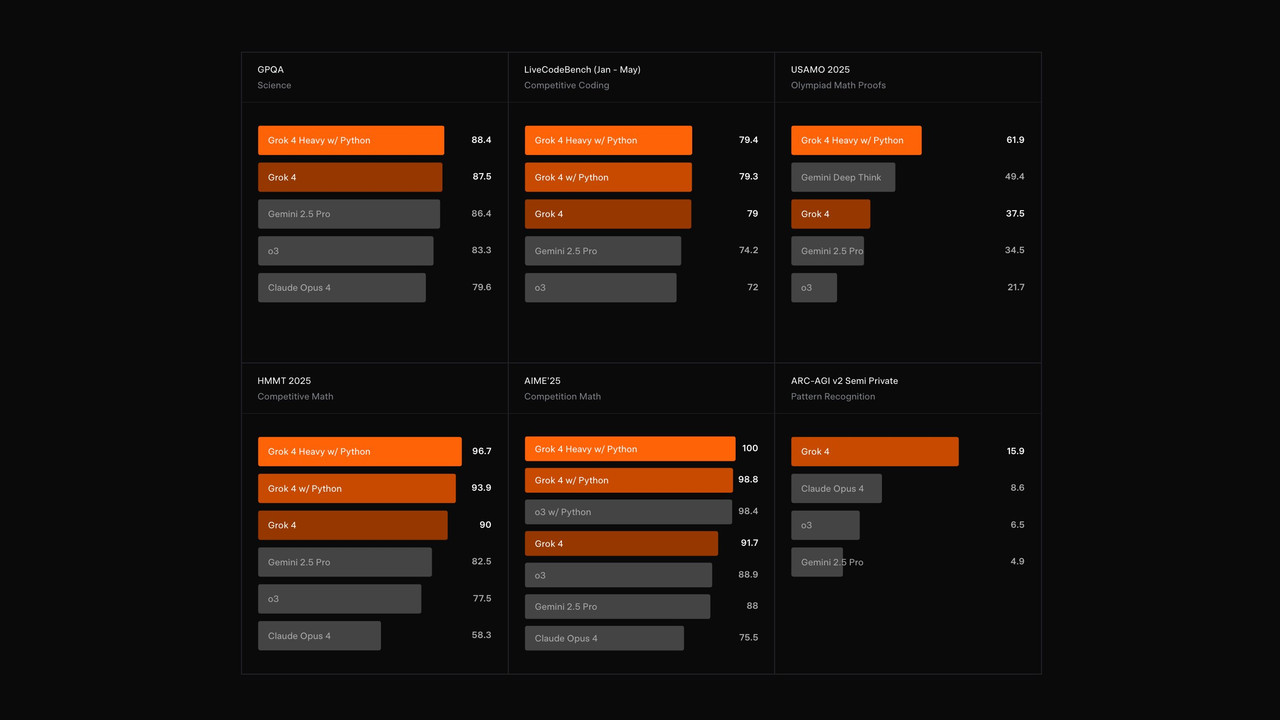
Task: Click the 88.4 score value
Action: tap(481, 140)
